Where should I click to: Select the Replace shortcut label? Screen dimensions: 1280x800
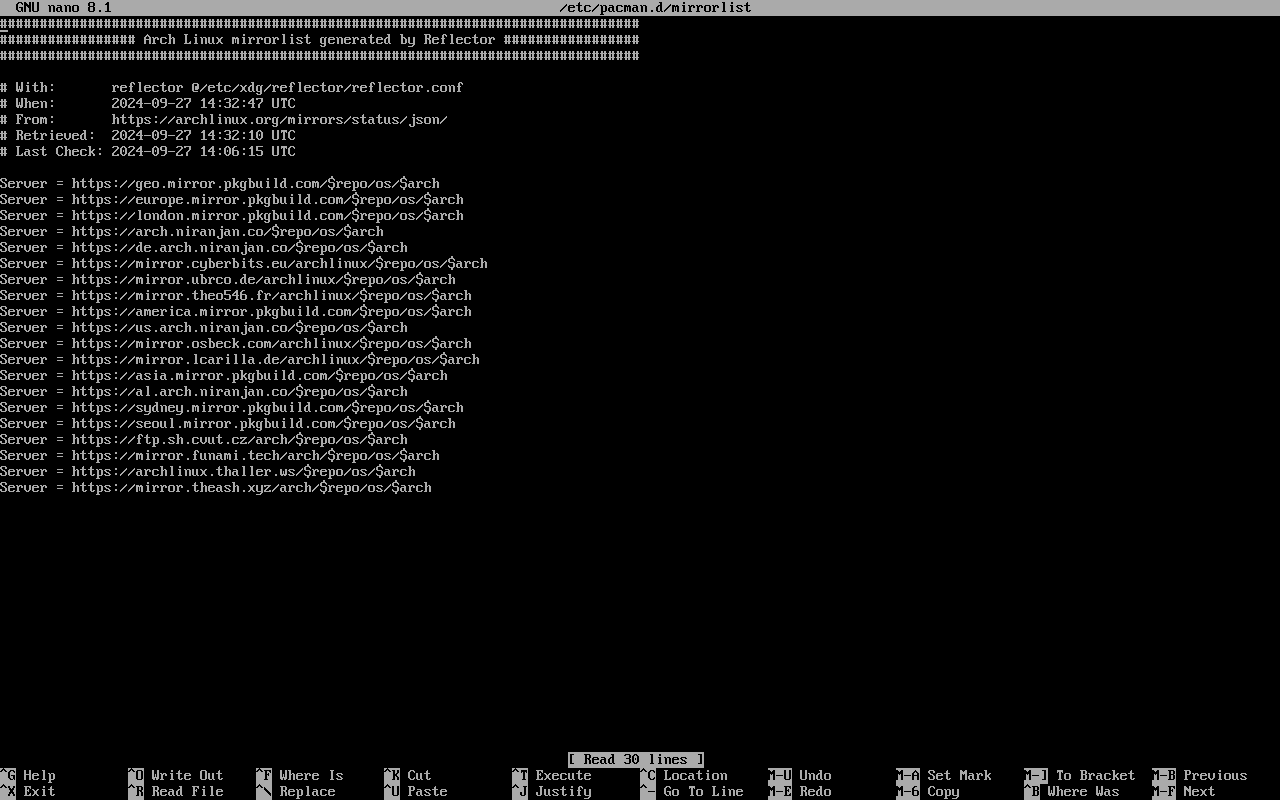tap(307, 791)
